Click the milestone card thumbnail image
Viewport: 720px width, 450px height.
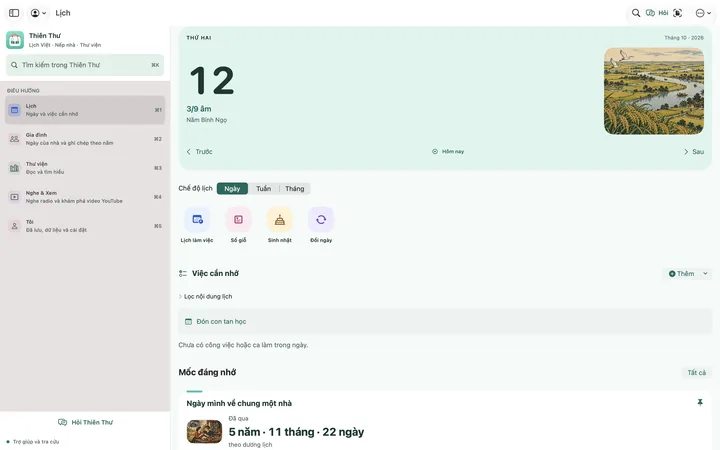tap(204, 431)
